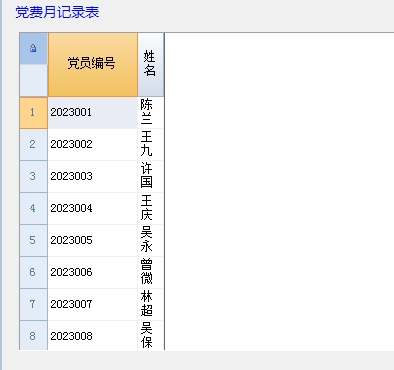The image size is (394, 370).
Task: Click the lock icon in grid corner
Action: point(33,48)
